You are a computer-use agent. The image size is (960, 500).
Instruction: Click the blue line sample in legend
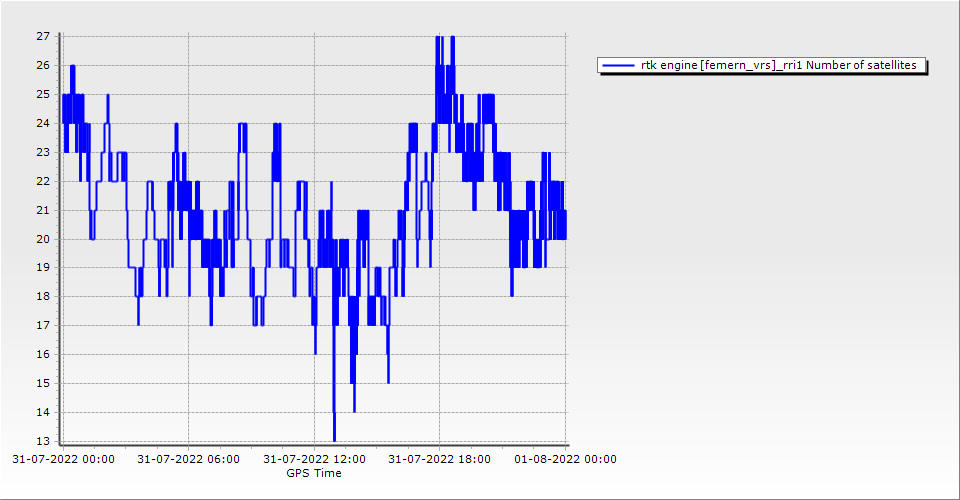pos(619,66)
